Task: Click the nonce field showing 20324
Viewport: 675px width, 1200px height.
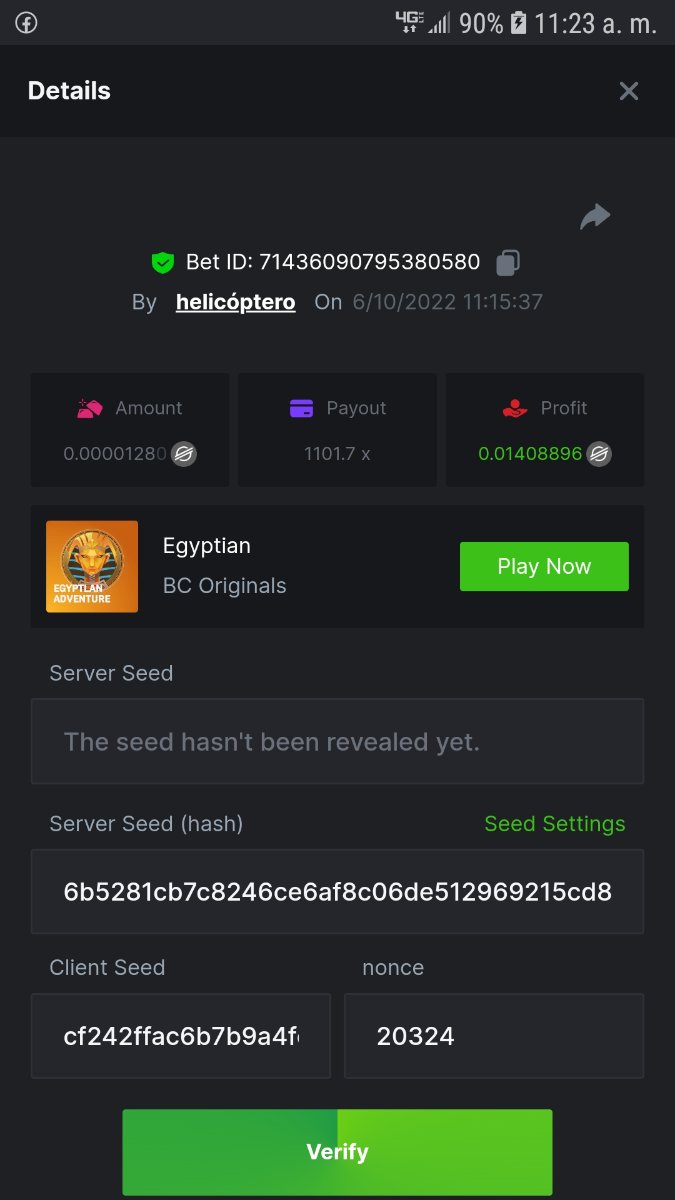Action: tap(493, 1036)
